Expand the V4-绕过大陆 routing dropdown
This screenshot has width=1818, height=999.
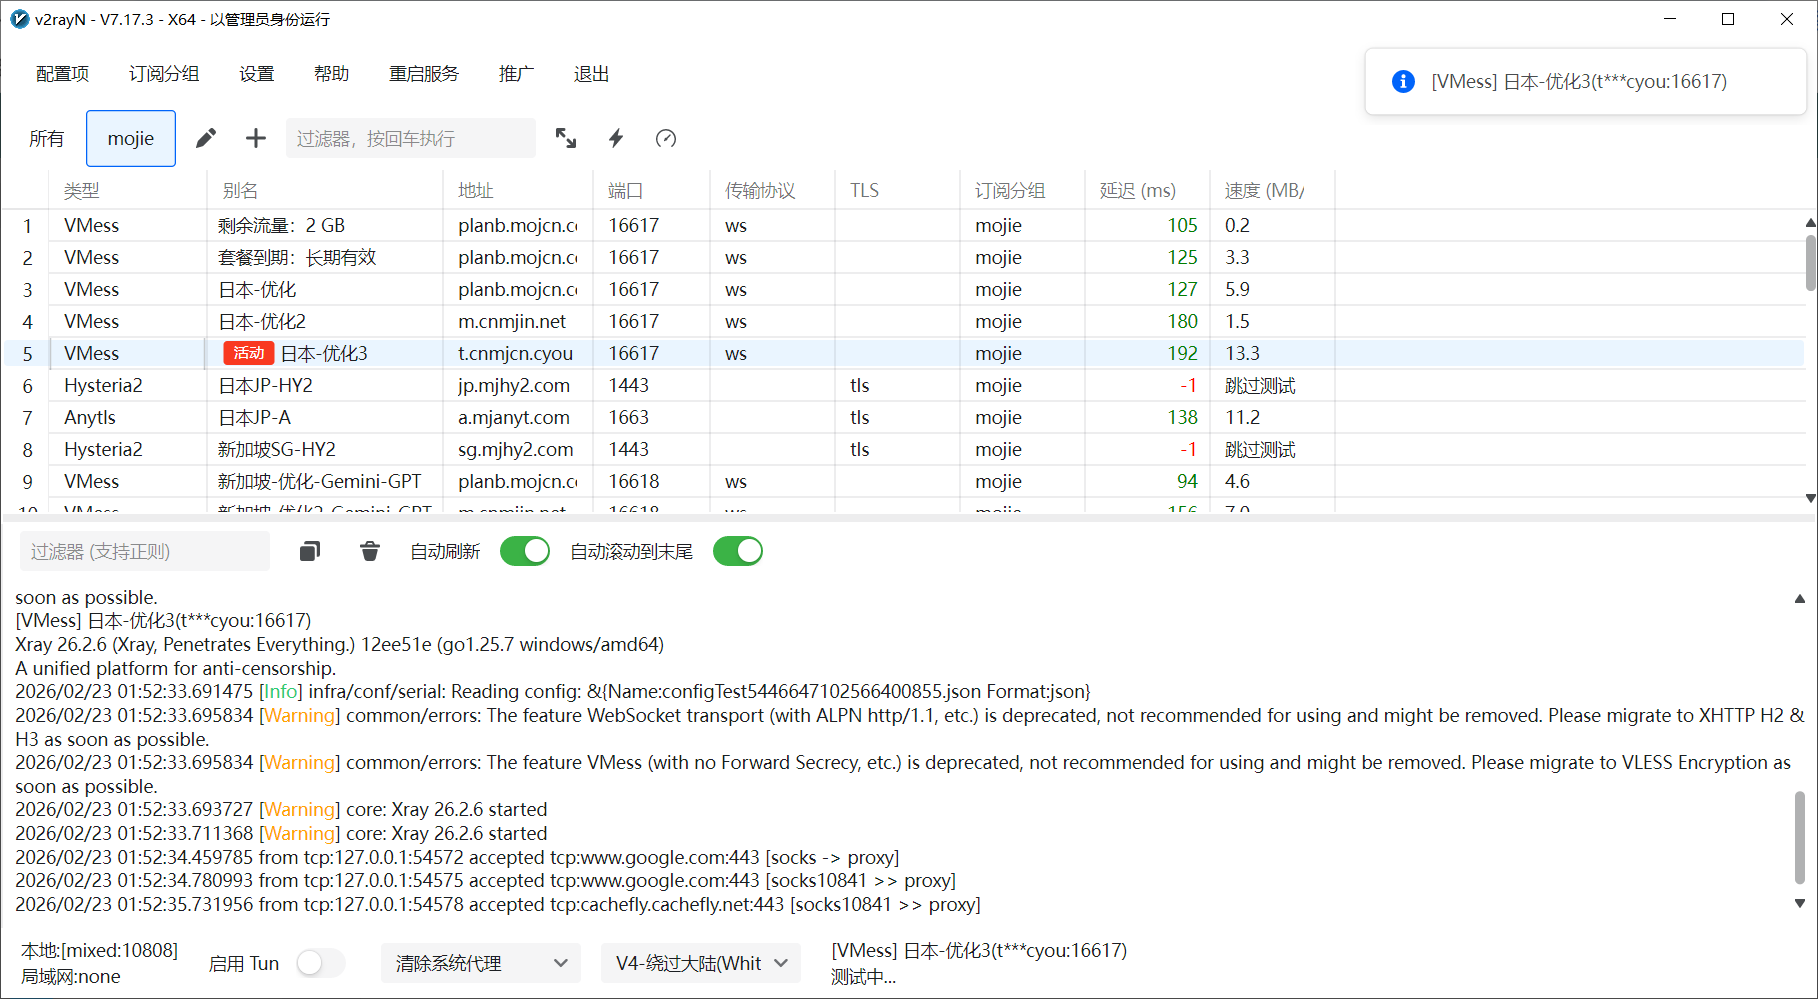pos(701,963)
